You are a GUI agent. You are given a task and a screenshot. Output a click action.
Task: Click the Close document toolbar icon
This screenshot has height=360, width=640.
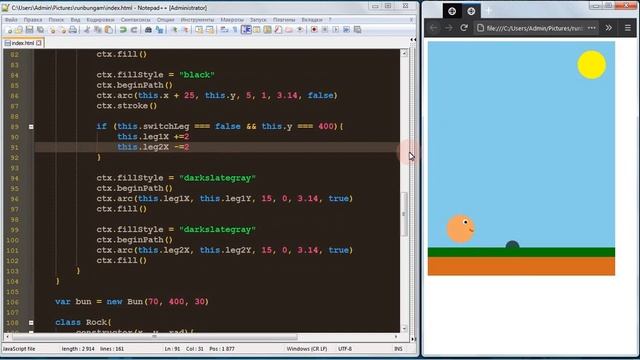click(x=52, y=29)
